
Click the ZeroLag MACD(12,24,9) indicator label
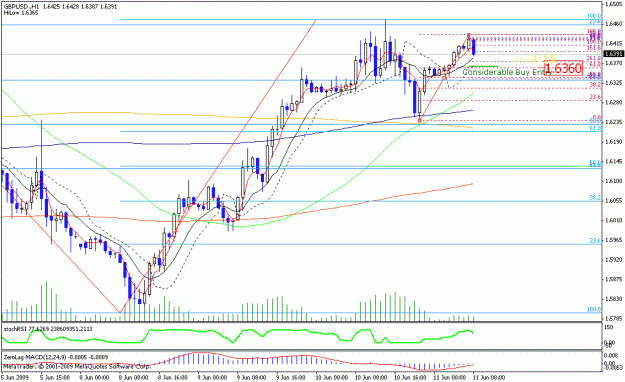[x=56, y=357]
